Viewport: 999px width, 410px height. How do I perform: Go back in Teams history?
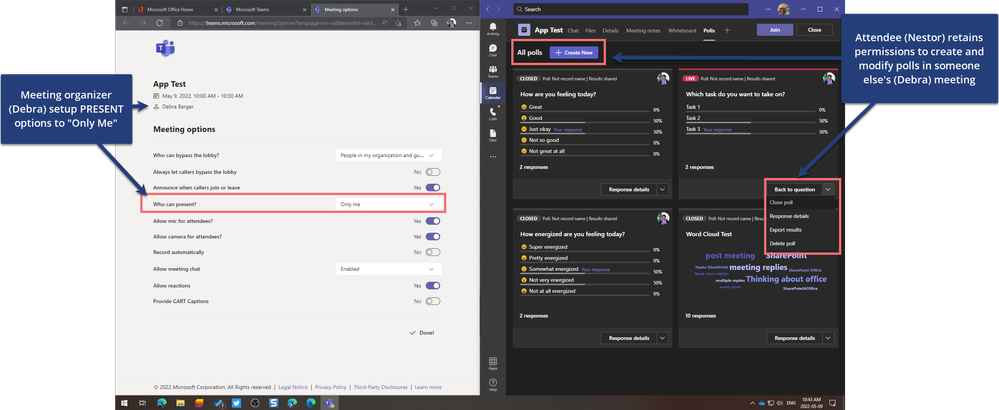489,10
